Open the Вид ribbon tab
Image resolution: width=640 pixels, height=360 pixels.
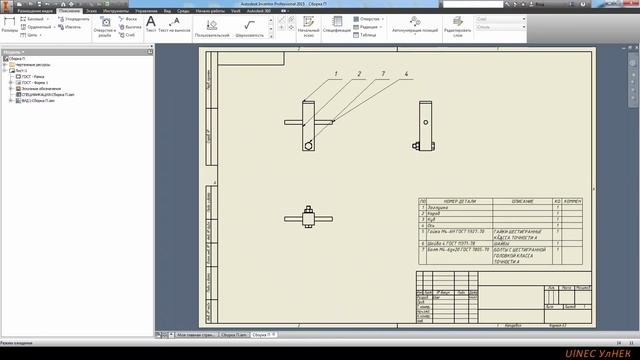167,11
